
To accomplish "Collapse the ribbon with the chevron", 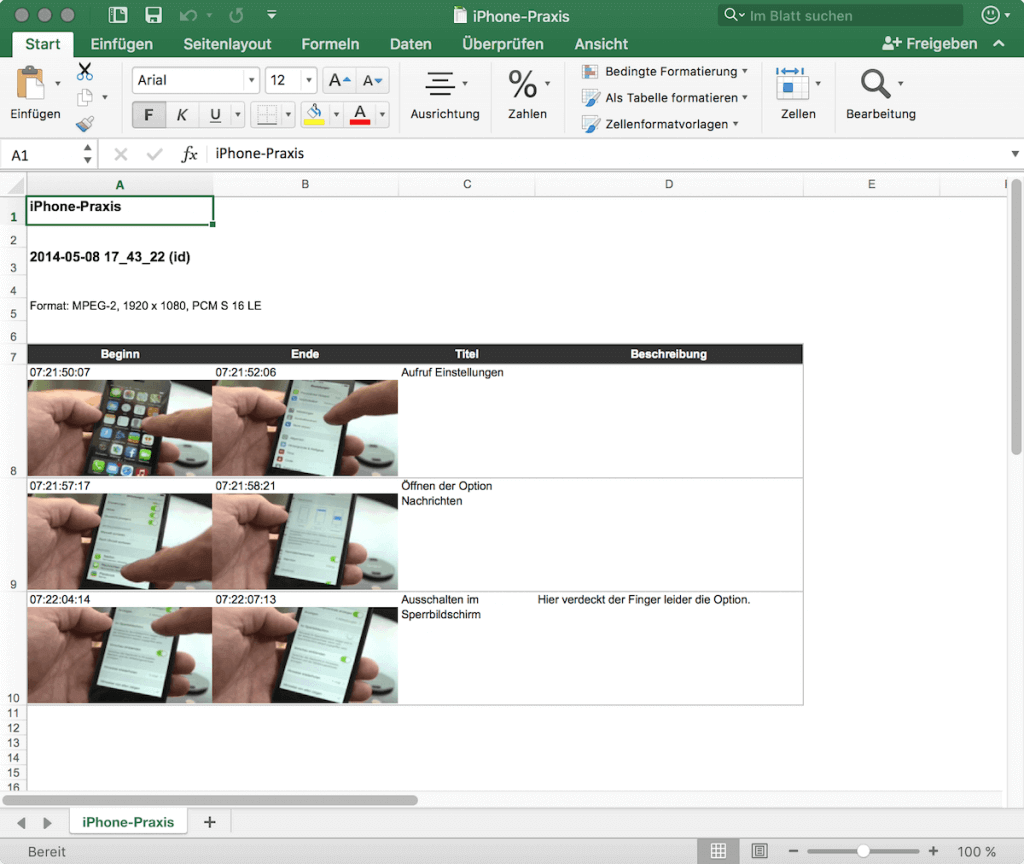I will pos(999,44).
